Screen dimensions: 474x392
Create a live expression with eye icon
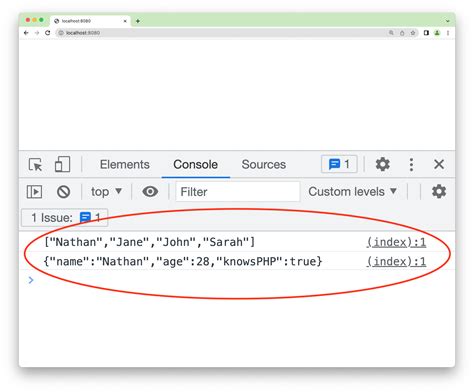[x=150, y=192]
